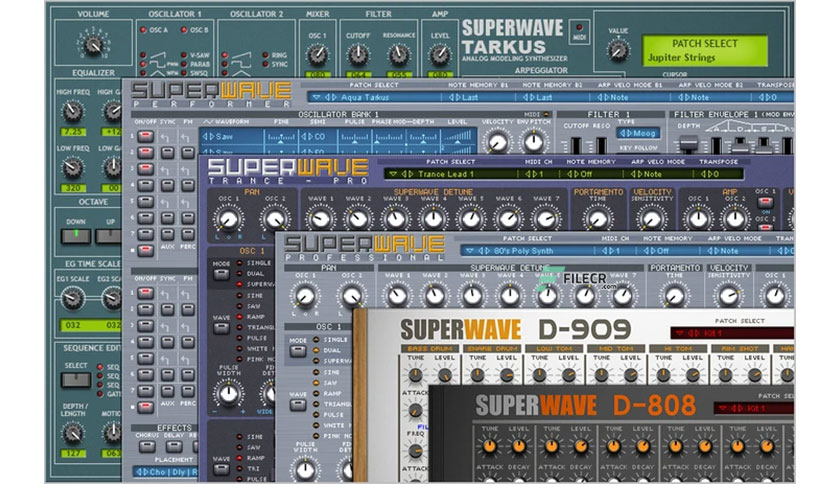
Task: Click the Bass Drum Tune knob on D-909
Action: tap(415, 375)
